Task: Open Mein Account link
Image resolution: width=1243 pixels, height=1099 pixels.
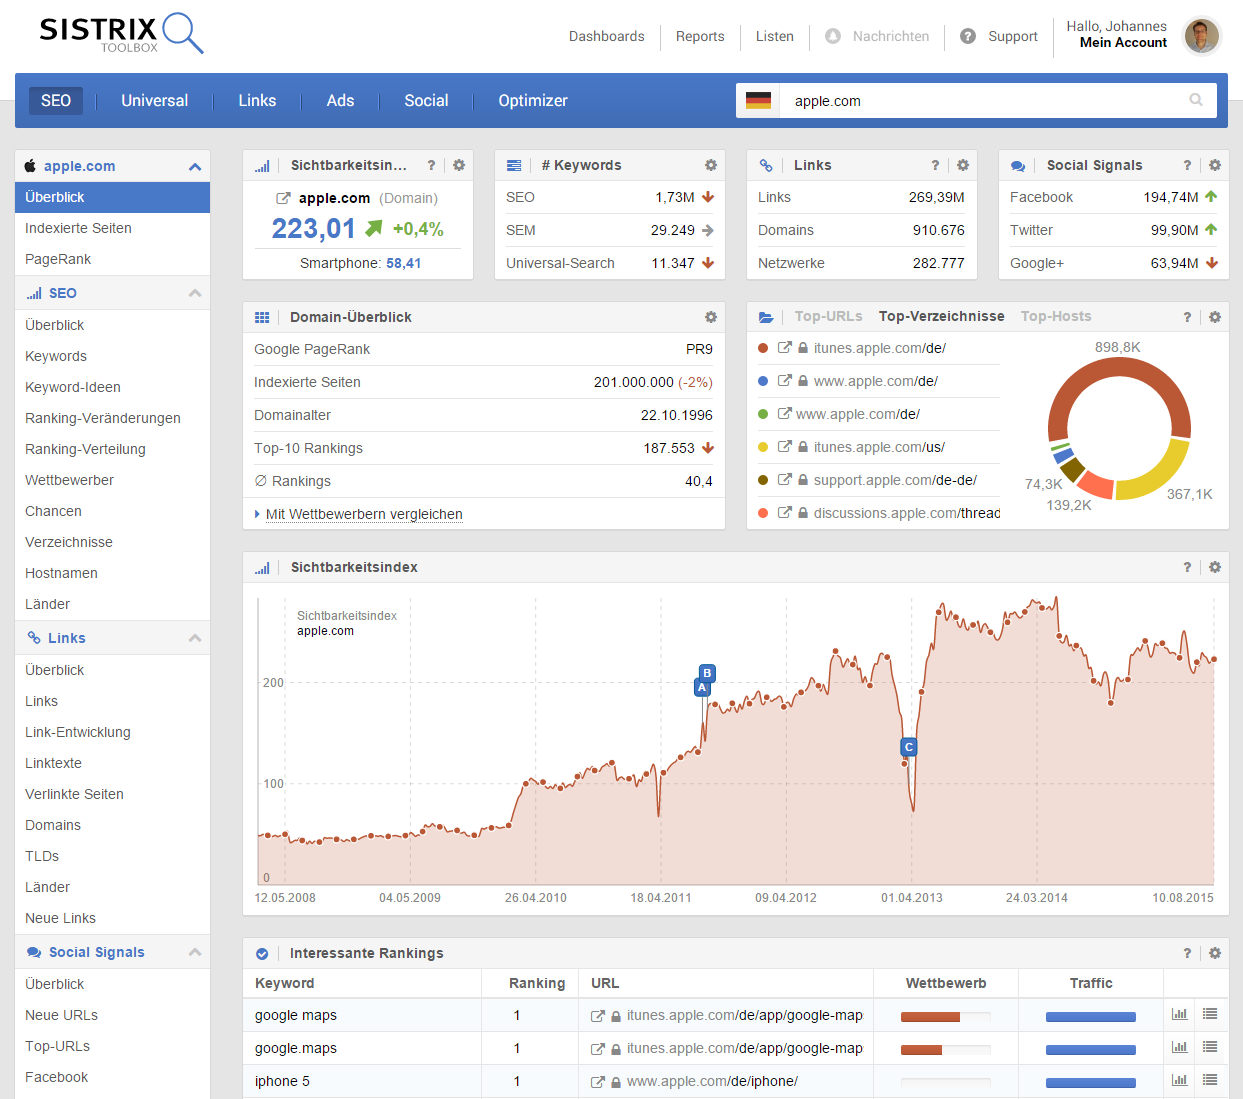Action: (x=1122, y=43)
